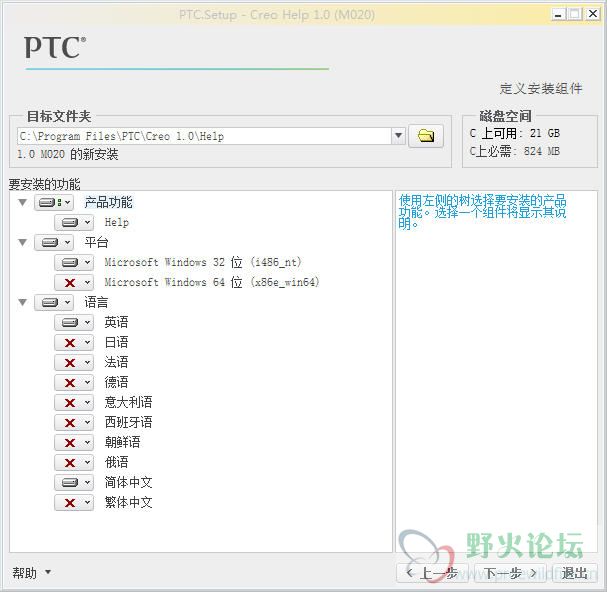Collapse the 语言 tree node
The image size is (607, 592).
(22, 302)
